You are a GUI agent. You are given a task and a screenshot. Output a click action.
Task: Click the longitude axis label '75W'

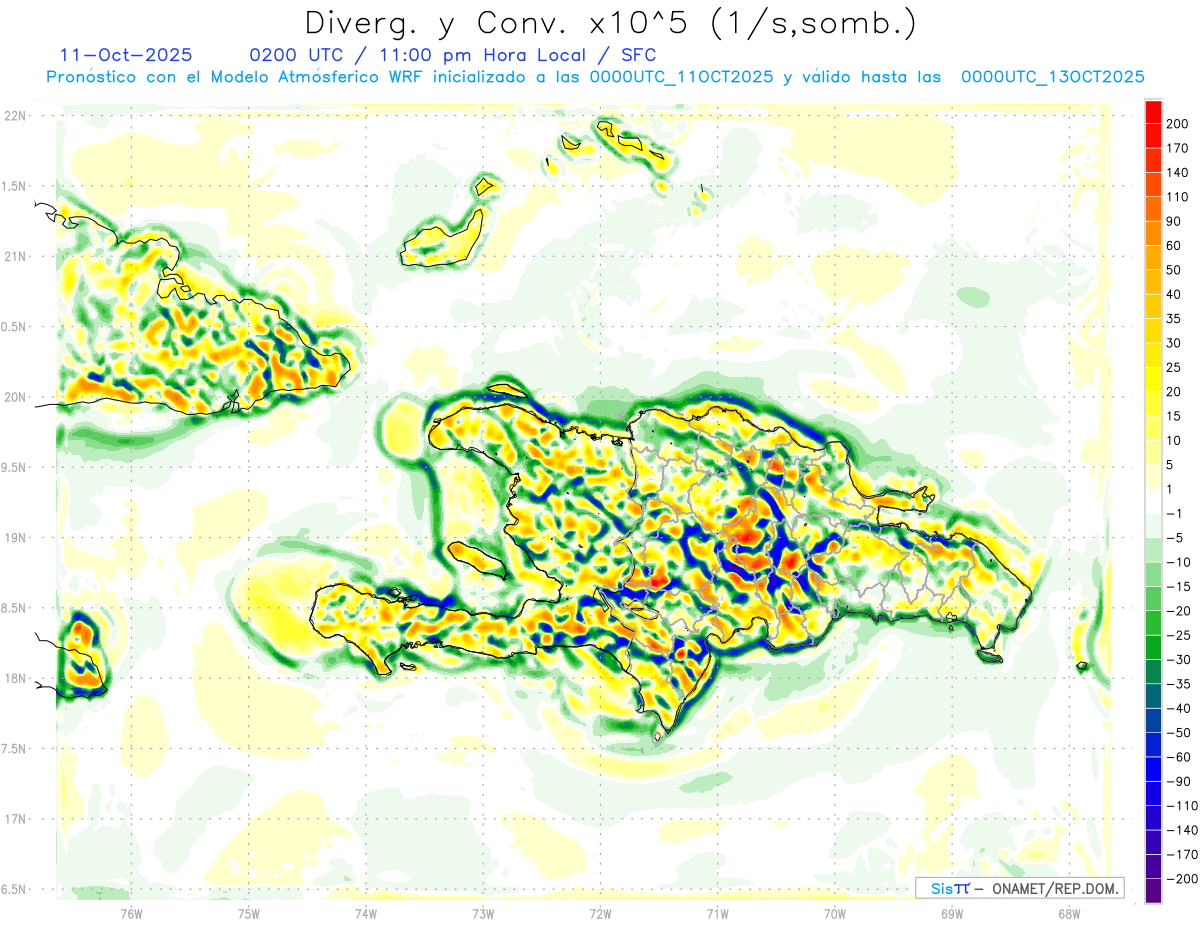click(x=248, y=914)
